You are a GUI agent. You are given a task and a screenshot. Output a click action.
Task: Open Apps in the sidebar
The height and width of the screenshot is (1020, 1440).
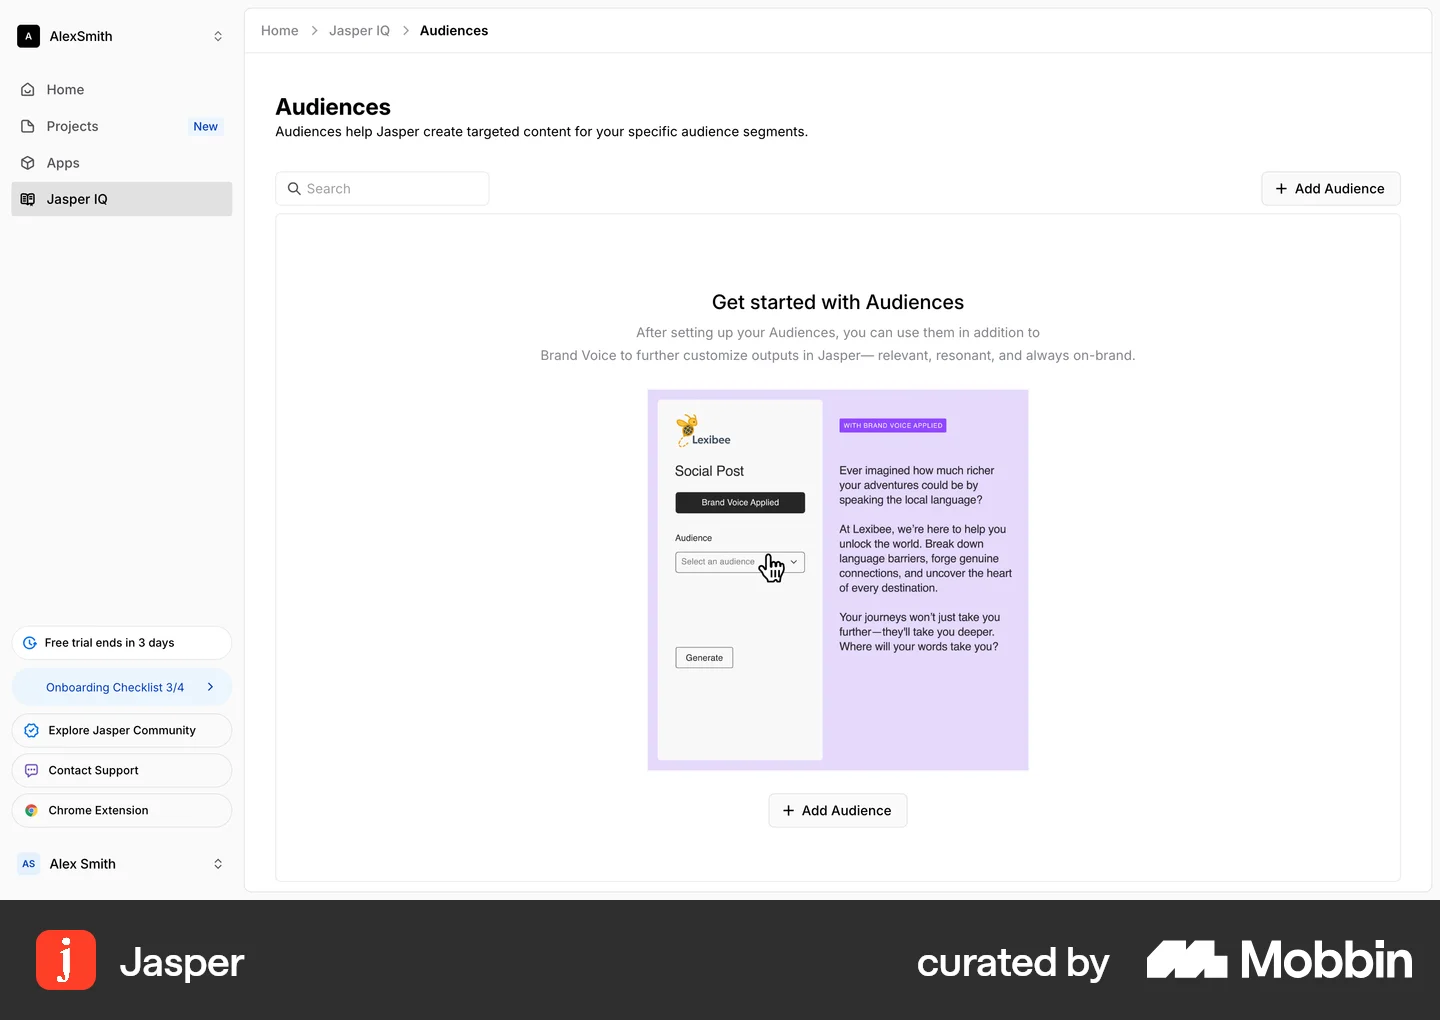pyautogui.click(x=121, y=163)
